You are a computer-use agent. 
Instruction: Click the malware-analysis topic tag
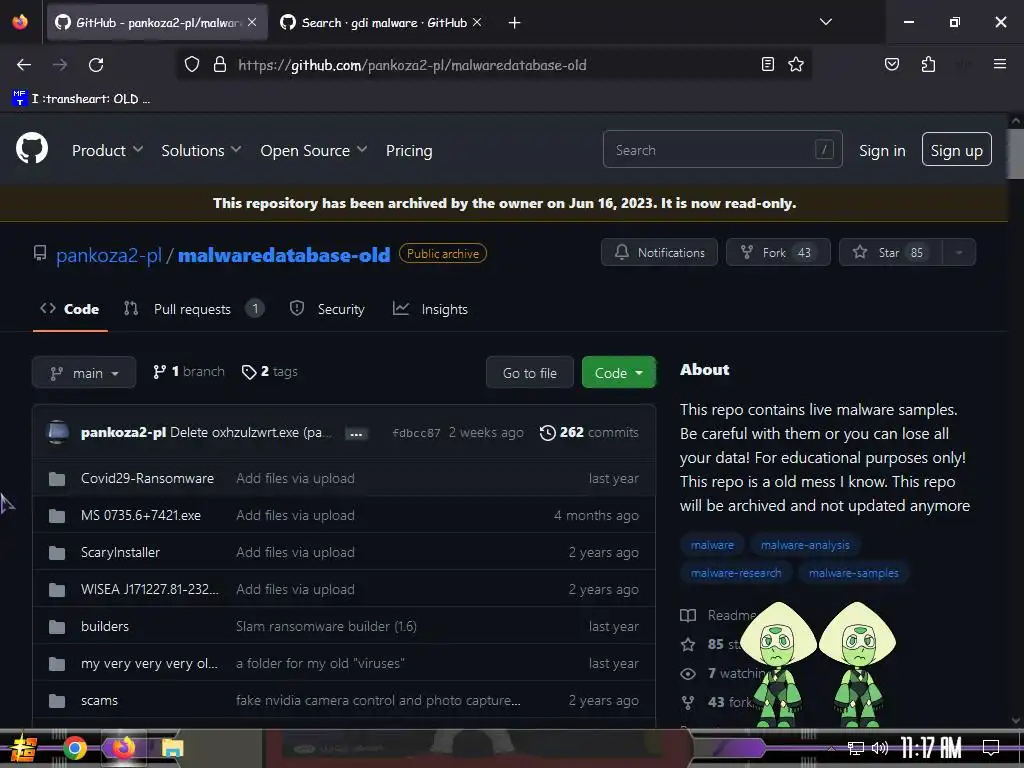[805, 545]
